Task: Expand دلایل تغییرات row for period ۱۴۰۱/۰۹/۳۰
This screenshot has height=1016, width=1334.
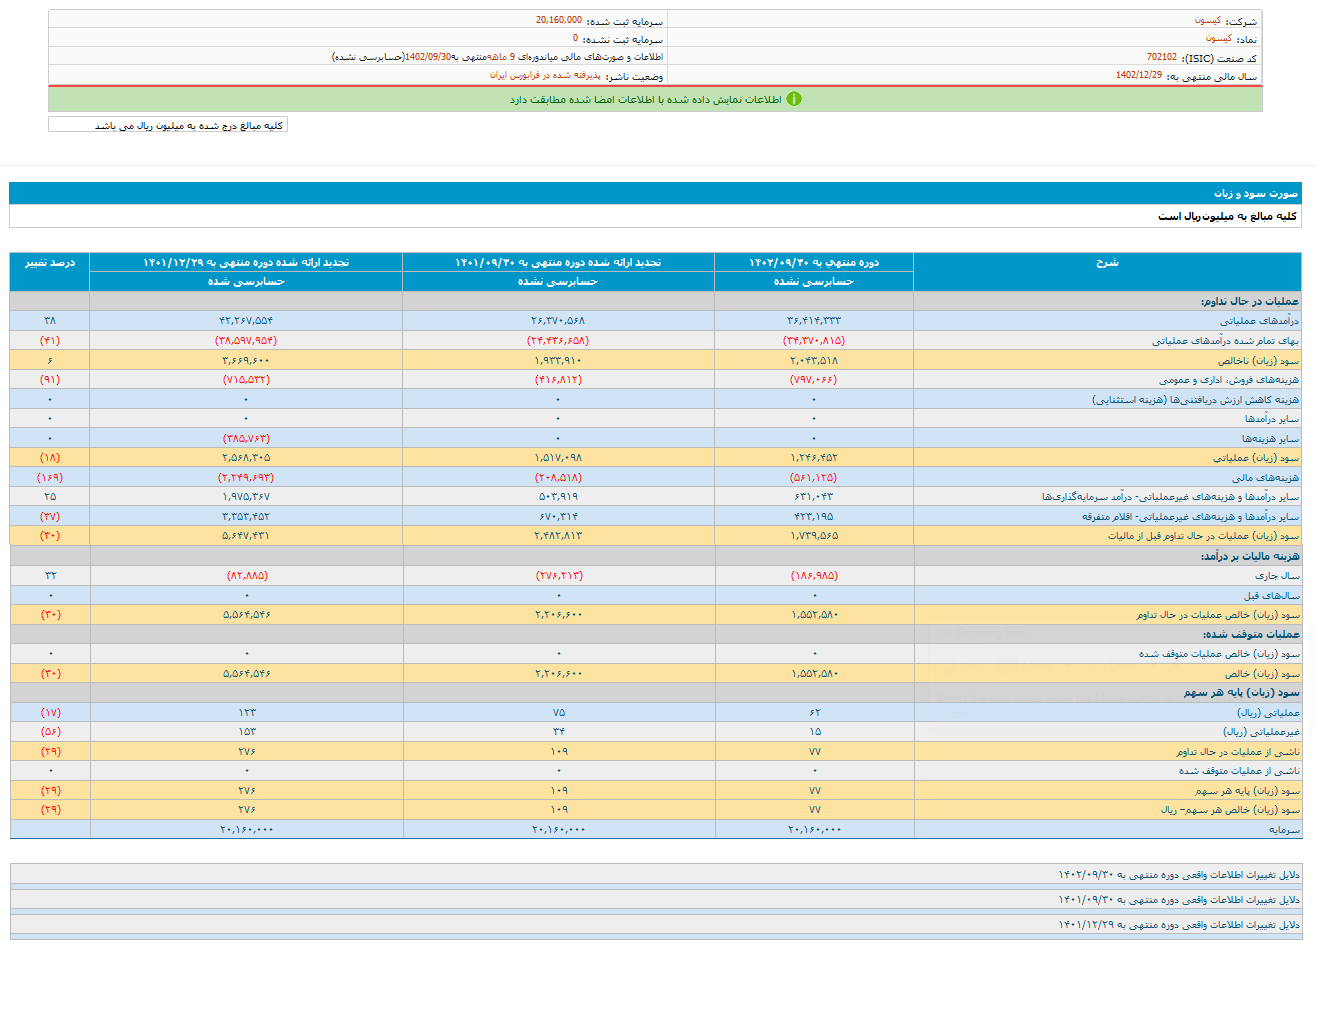Action: pyautogui.click(x=1179, y=900)
